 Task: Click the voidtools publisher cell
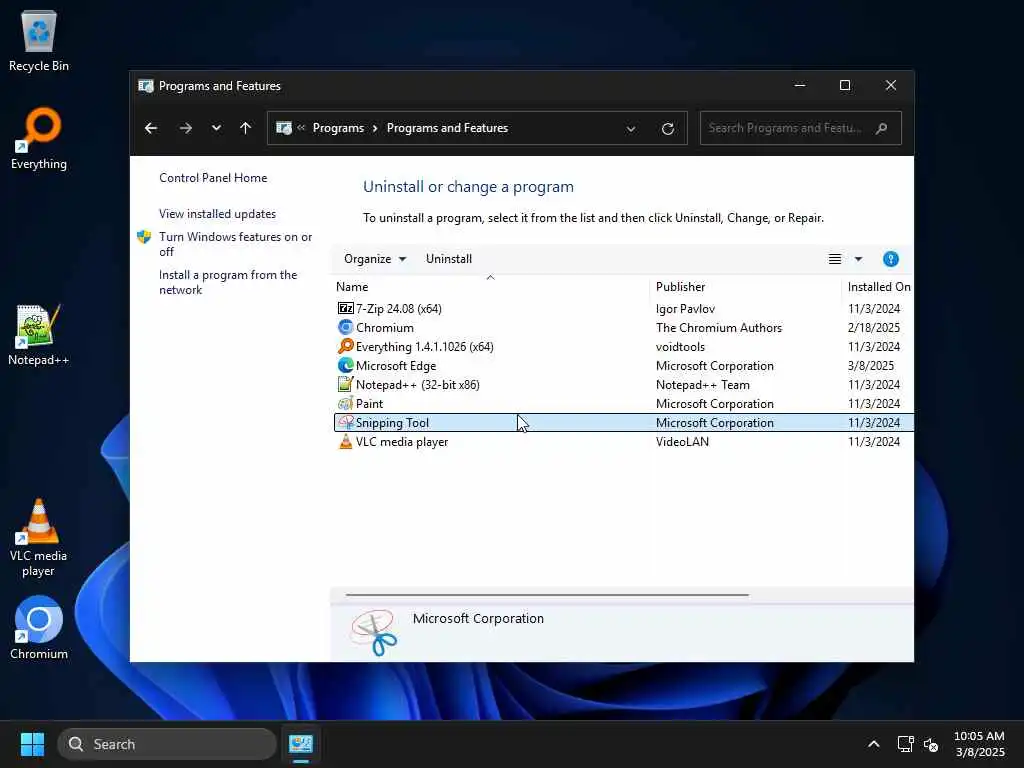(680, 346)
